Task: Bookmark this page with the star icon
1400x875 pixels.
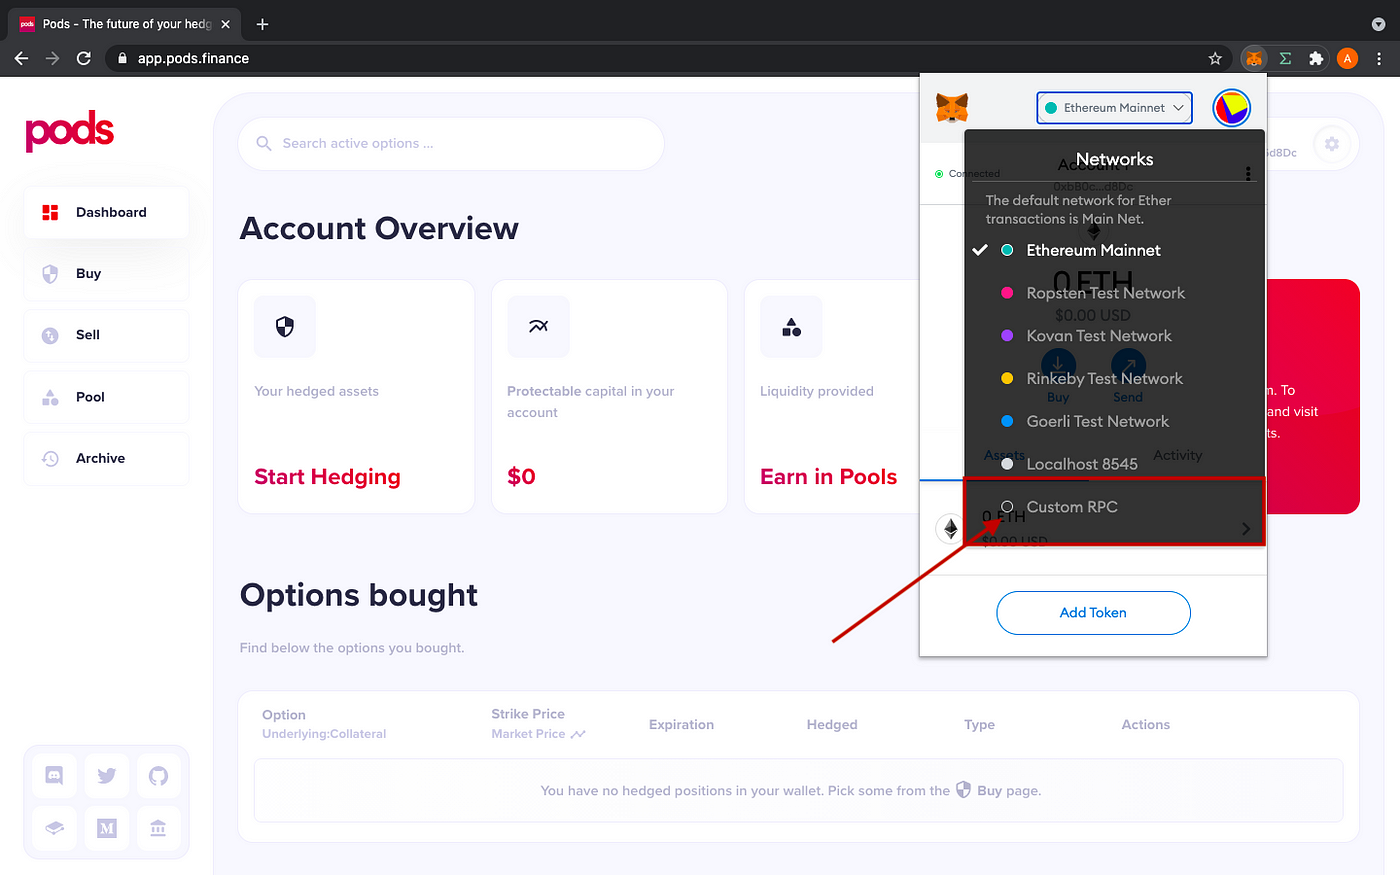Action: click(x=1215, y=58)
